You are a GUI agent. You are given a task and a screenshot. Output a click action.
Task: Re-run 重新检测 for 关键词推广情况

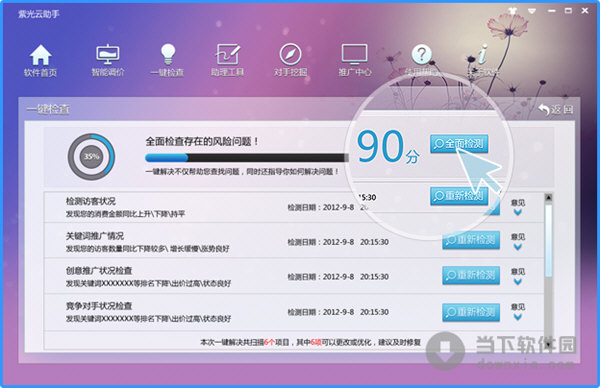click(471, 240)
